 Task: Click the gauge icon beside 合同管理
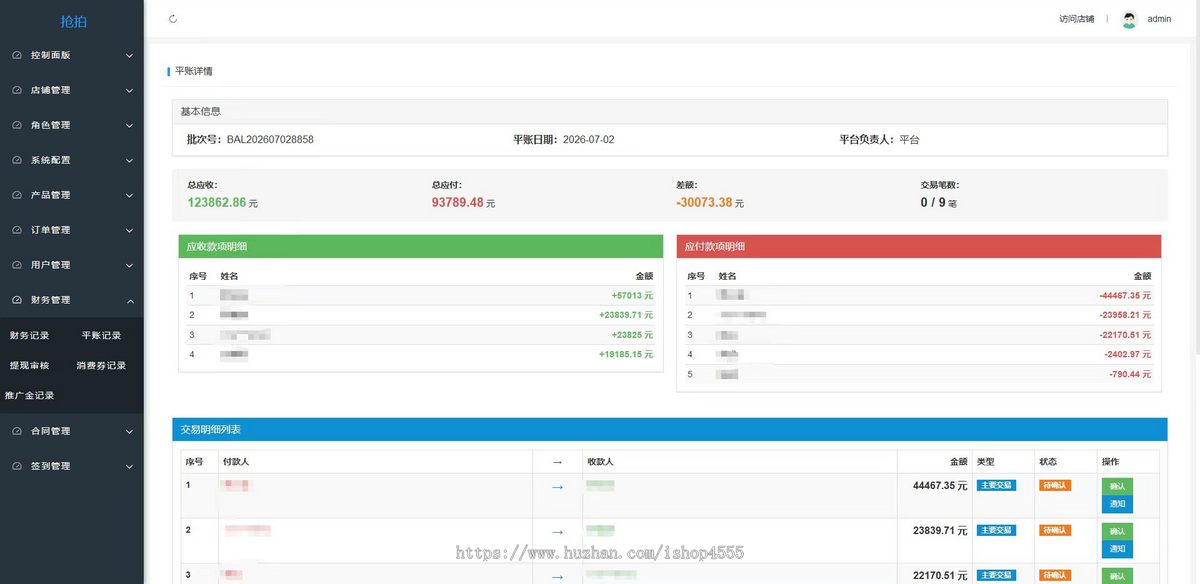click(17, 431)
